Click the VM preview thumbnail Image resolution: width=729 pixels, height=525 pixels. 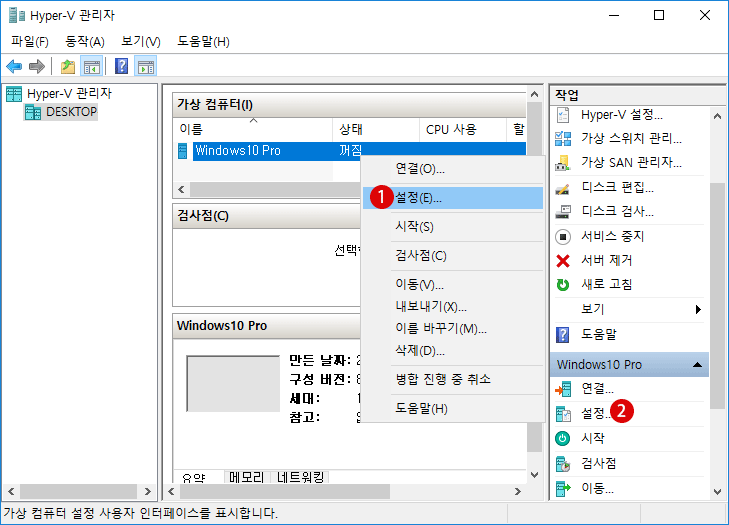click(x=233, y=384)
